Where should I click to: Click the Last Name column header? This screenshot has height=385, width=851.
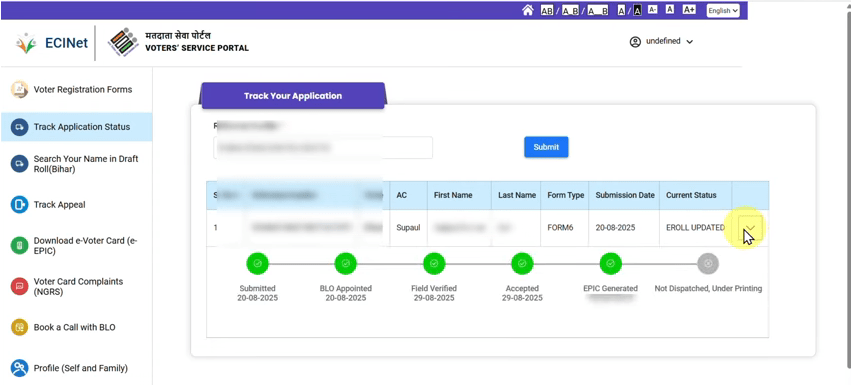[x=517, y=195]
